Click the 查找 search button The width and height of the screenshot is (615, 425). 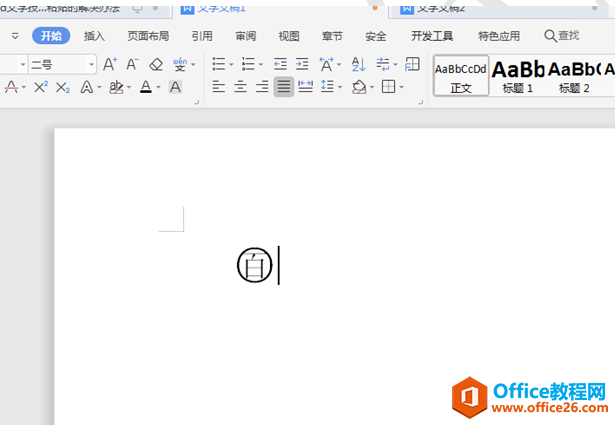(x=562, y=35)
